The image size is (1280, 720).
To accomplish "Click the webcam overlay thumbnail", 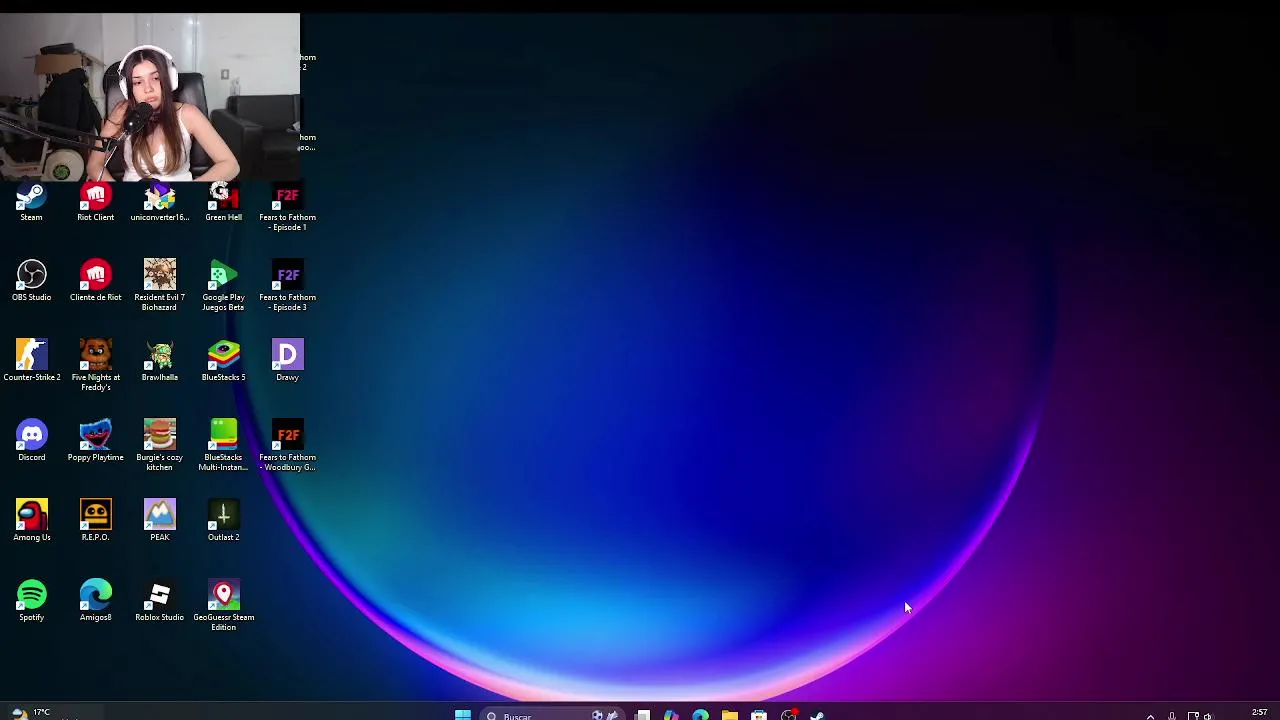I will tap(150, 97).
